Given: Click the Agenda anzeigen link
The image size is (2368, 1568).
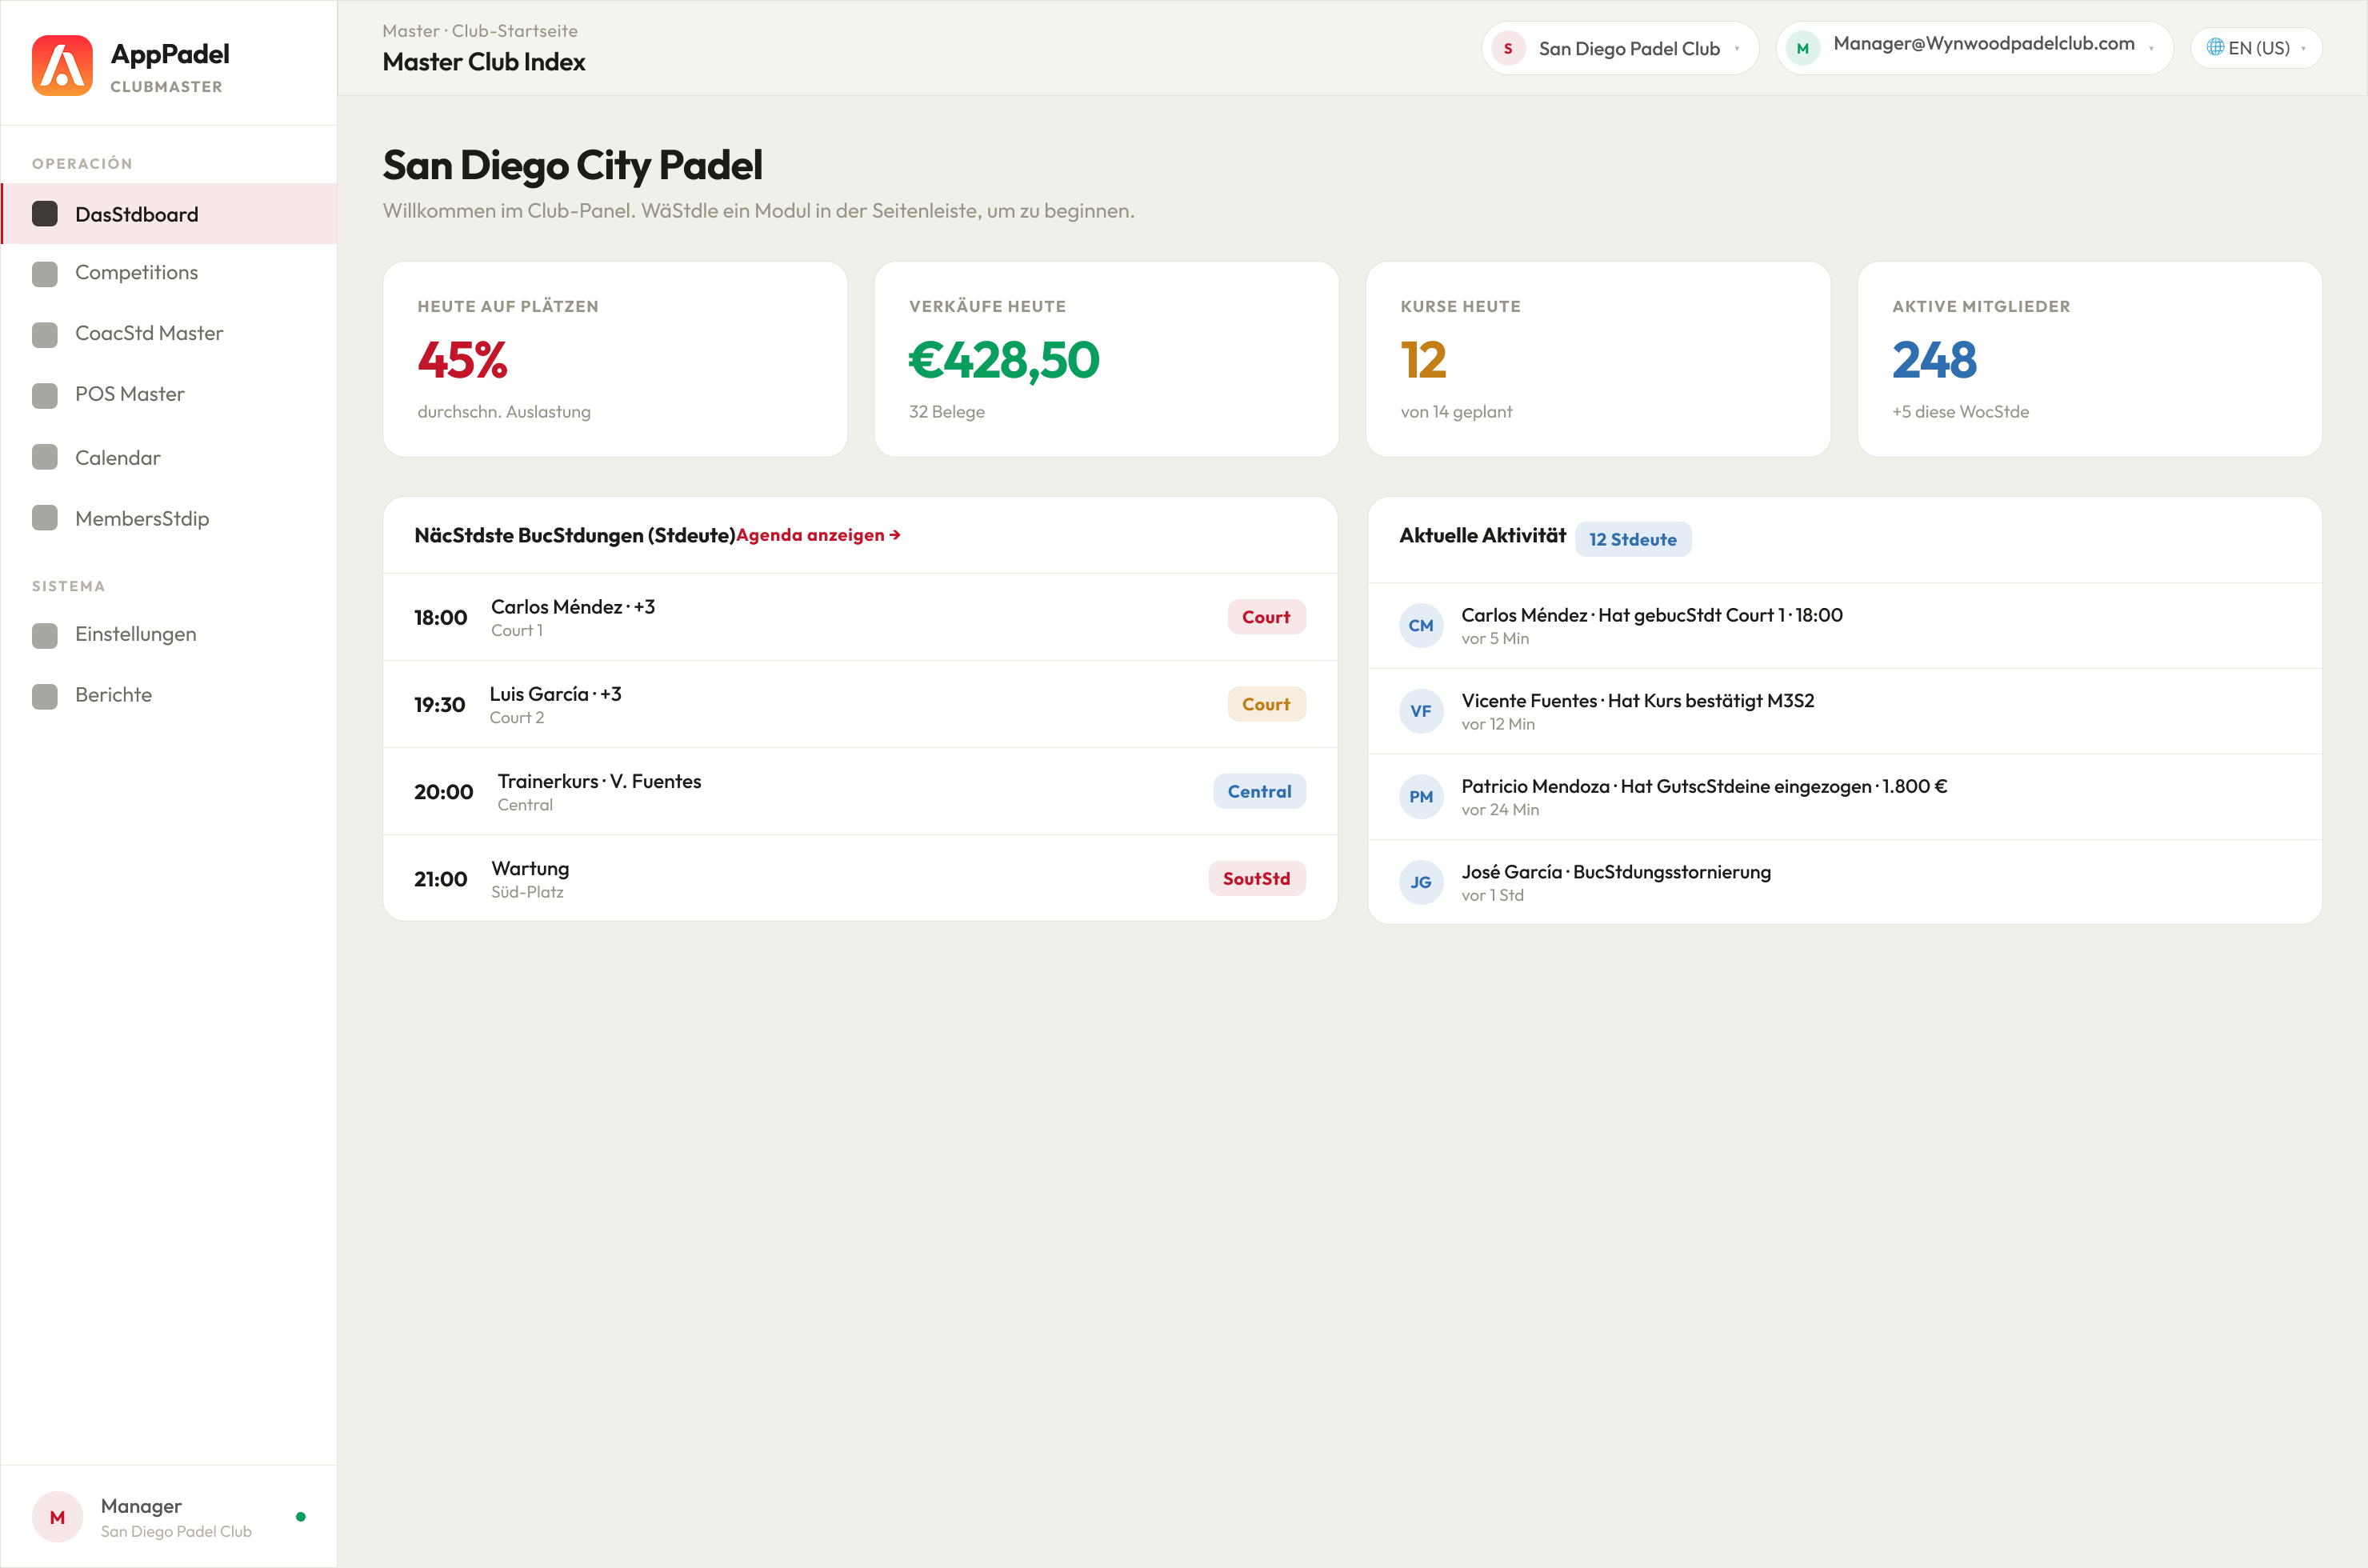Looking at the screenshot, I should [818, 535].
